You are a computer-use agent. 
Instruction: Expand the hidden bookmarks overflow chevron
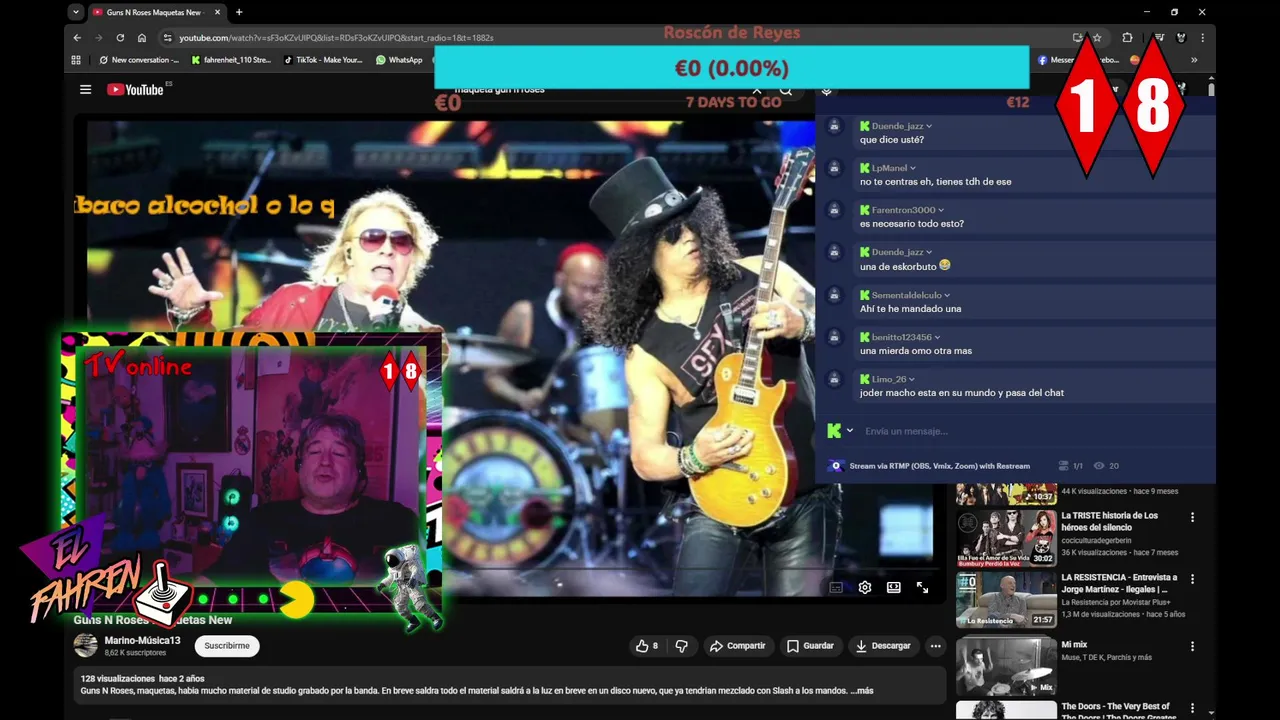click(1194, 60)
